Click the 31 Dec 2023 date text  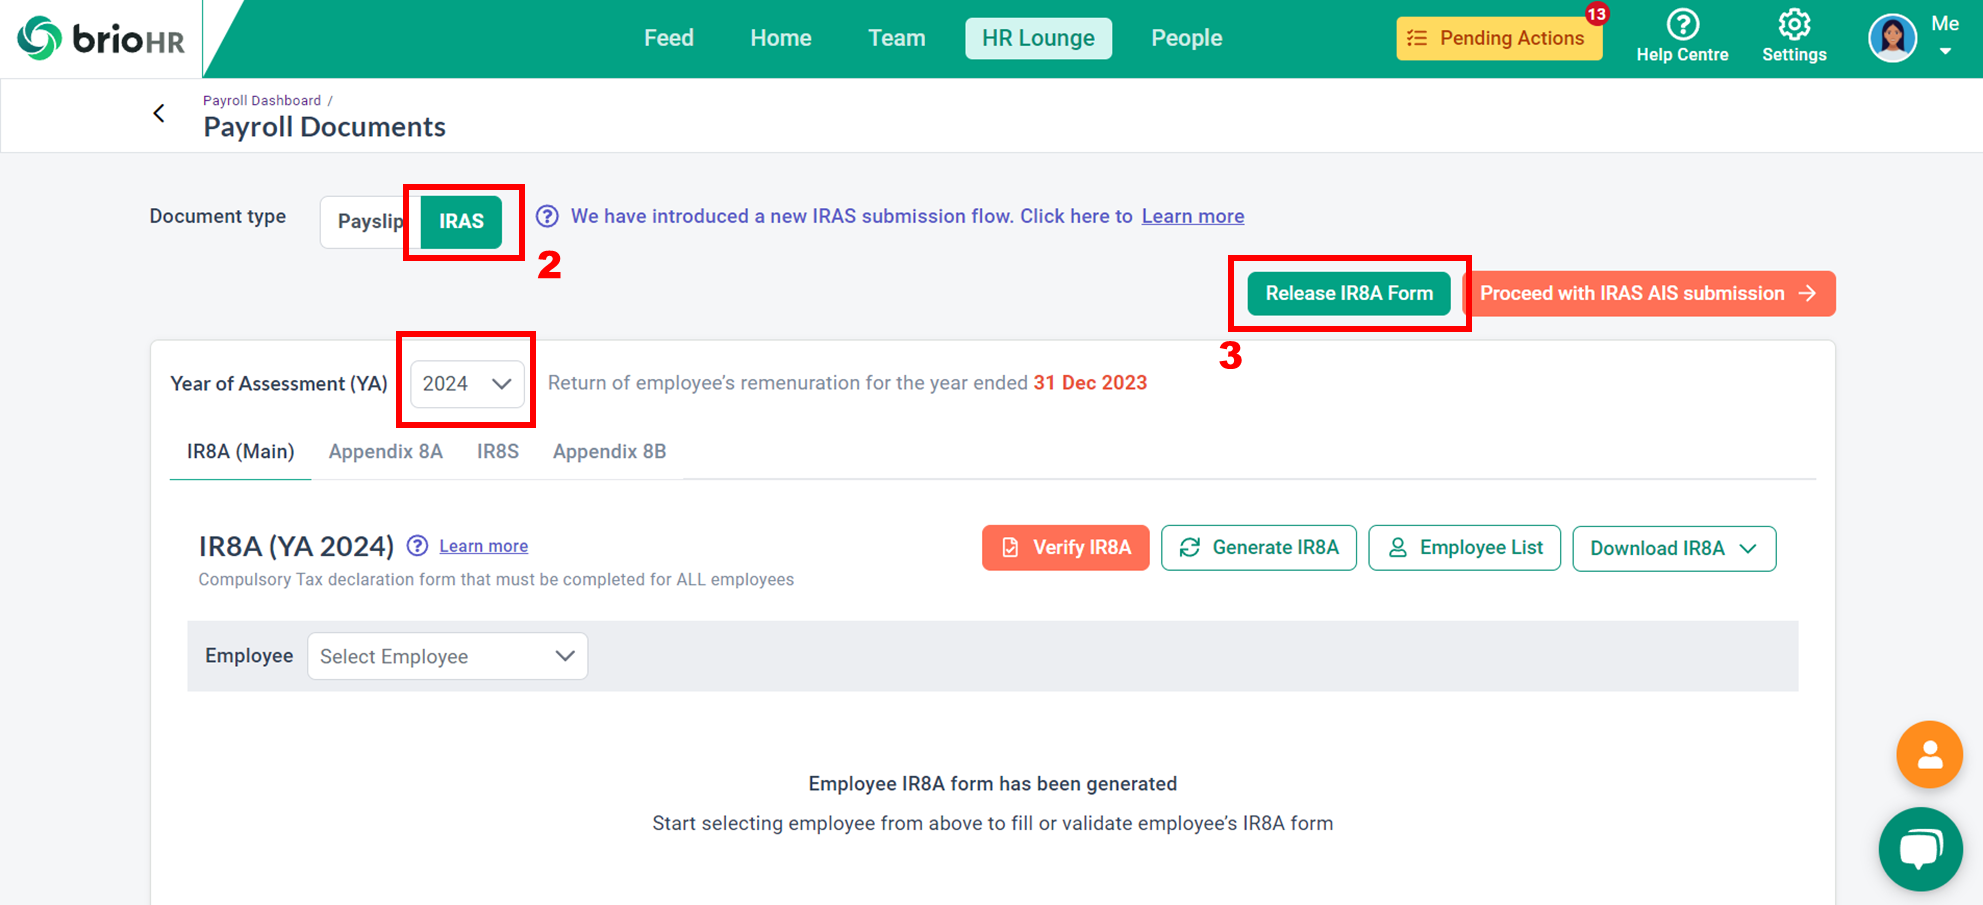coord(1090,383)
